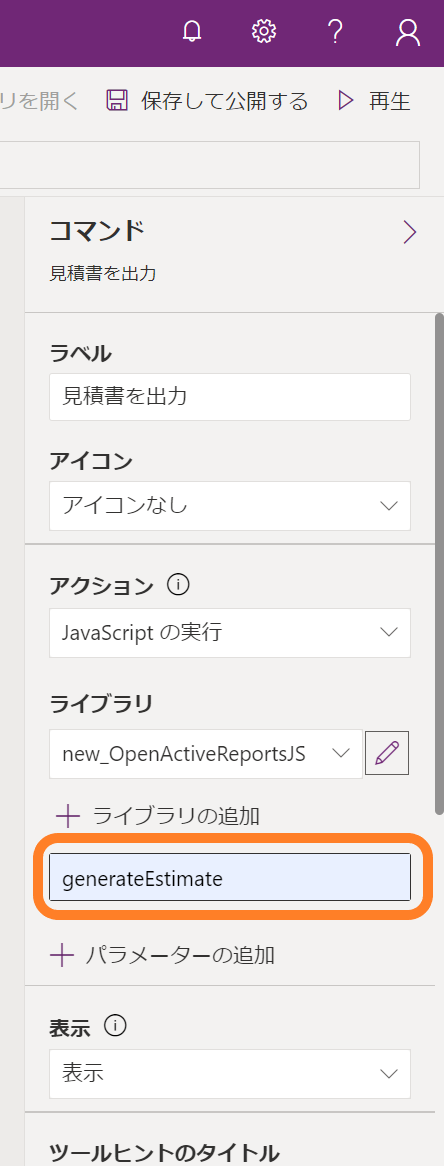Open the settings gear icon

(x=264, y=32)
